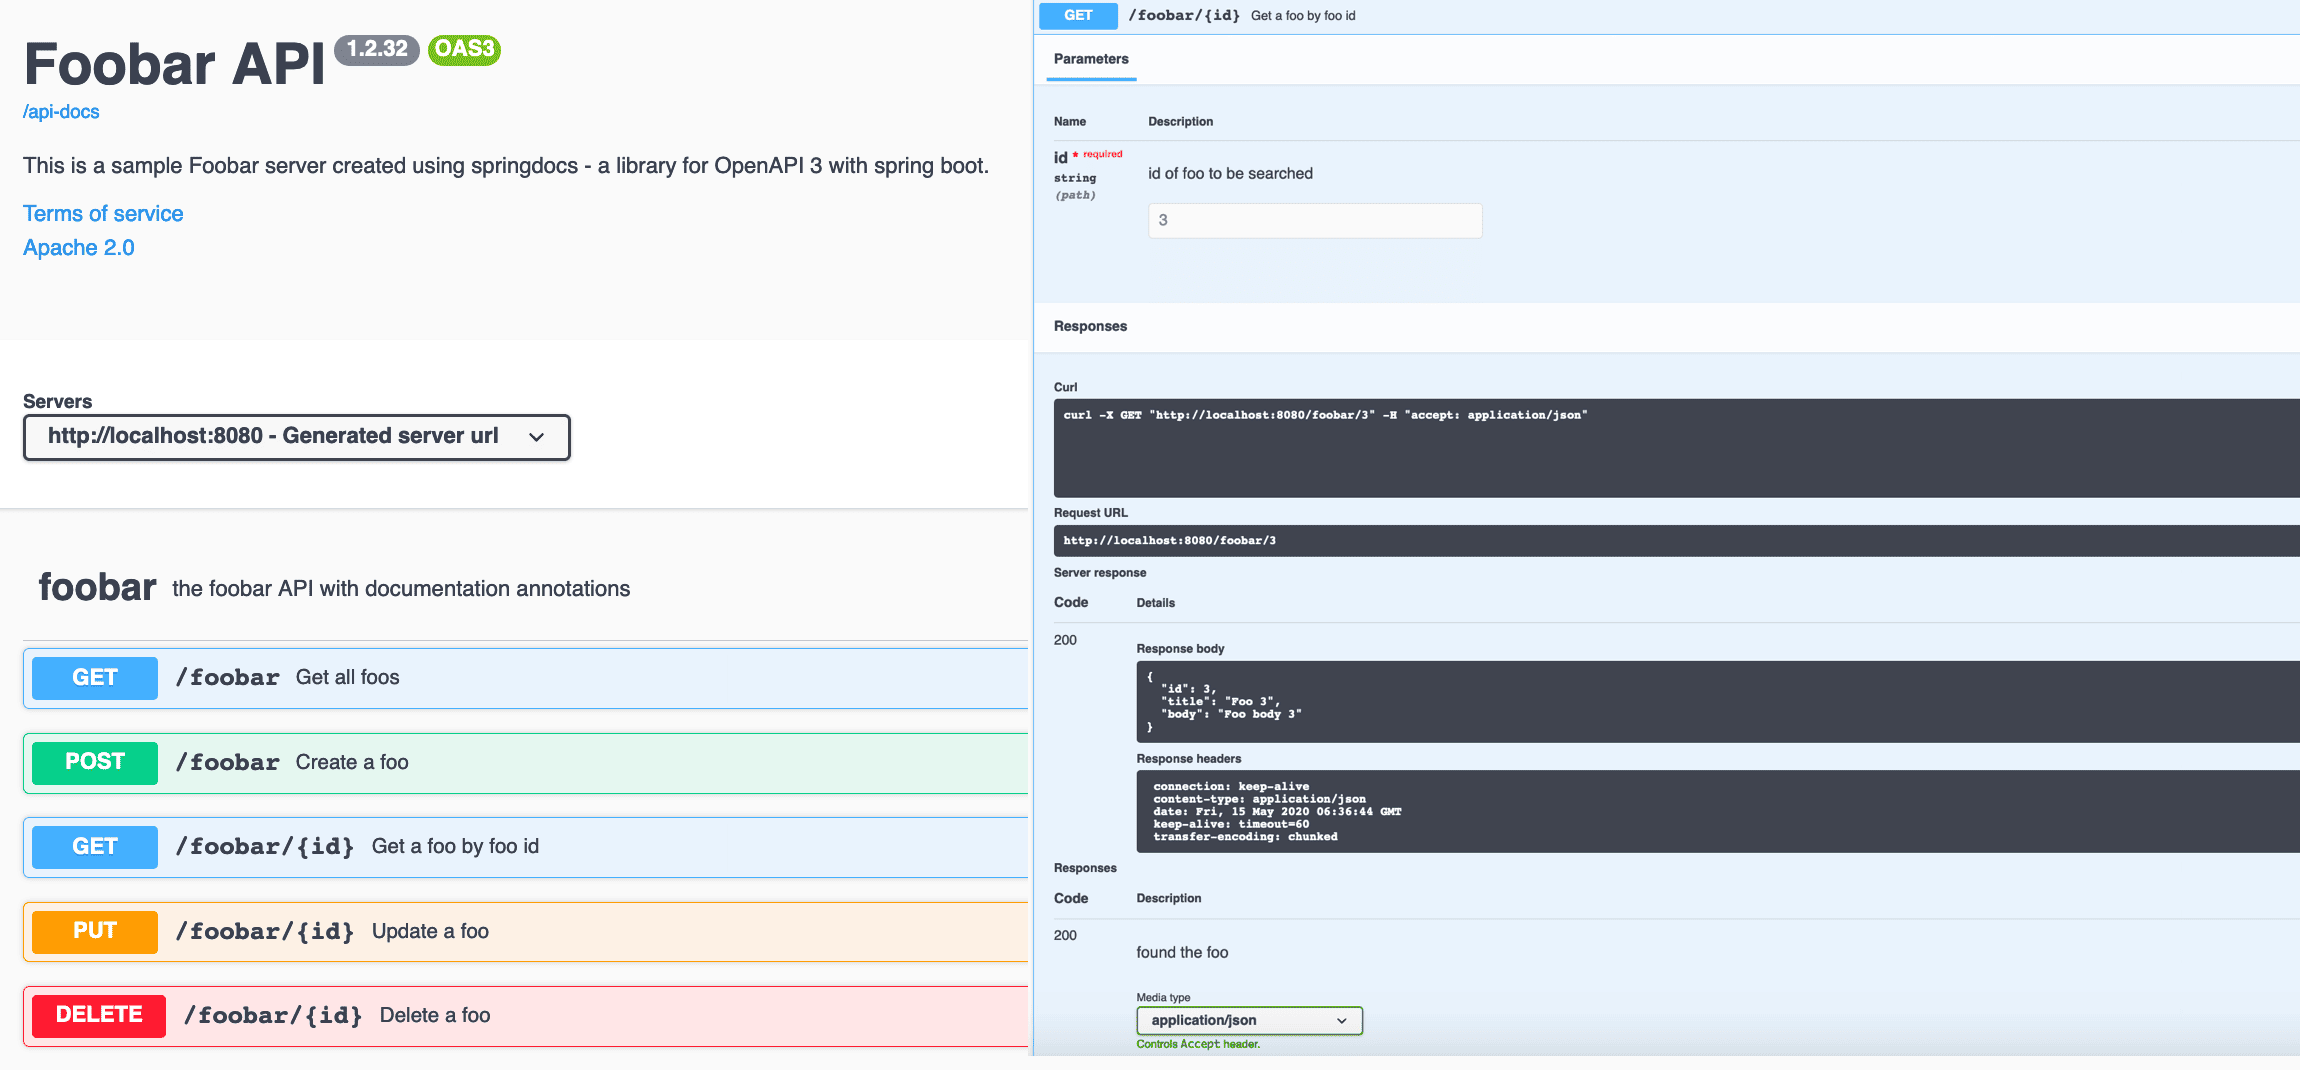Click the /api-docs link
2300x1070 pixels.
click(x=61, y=111)
